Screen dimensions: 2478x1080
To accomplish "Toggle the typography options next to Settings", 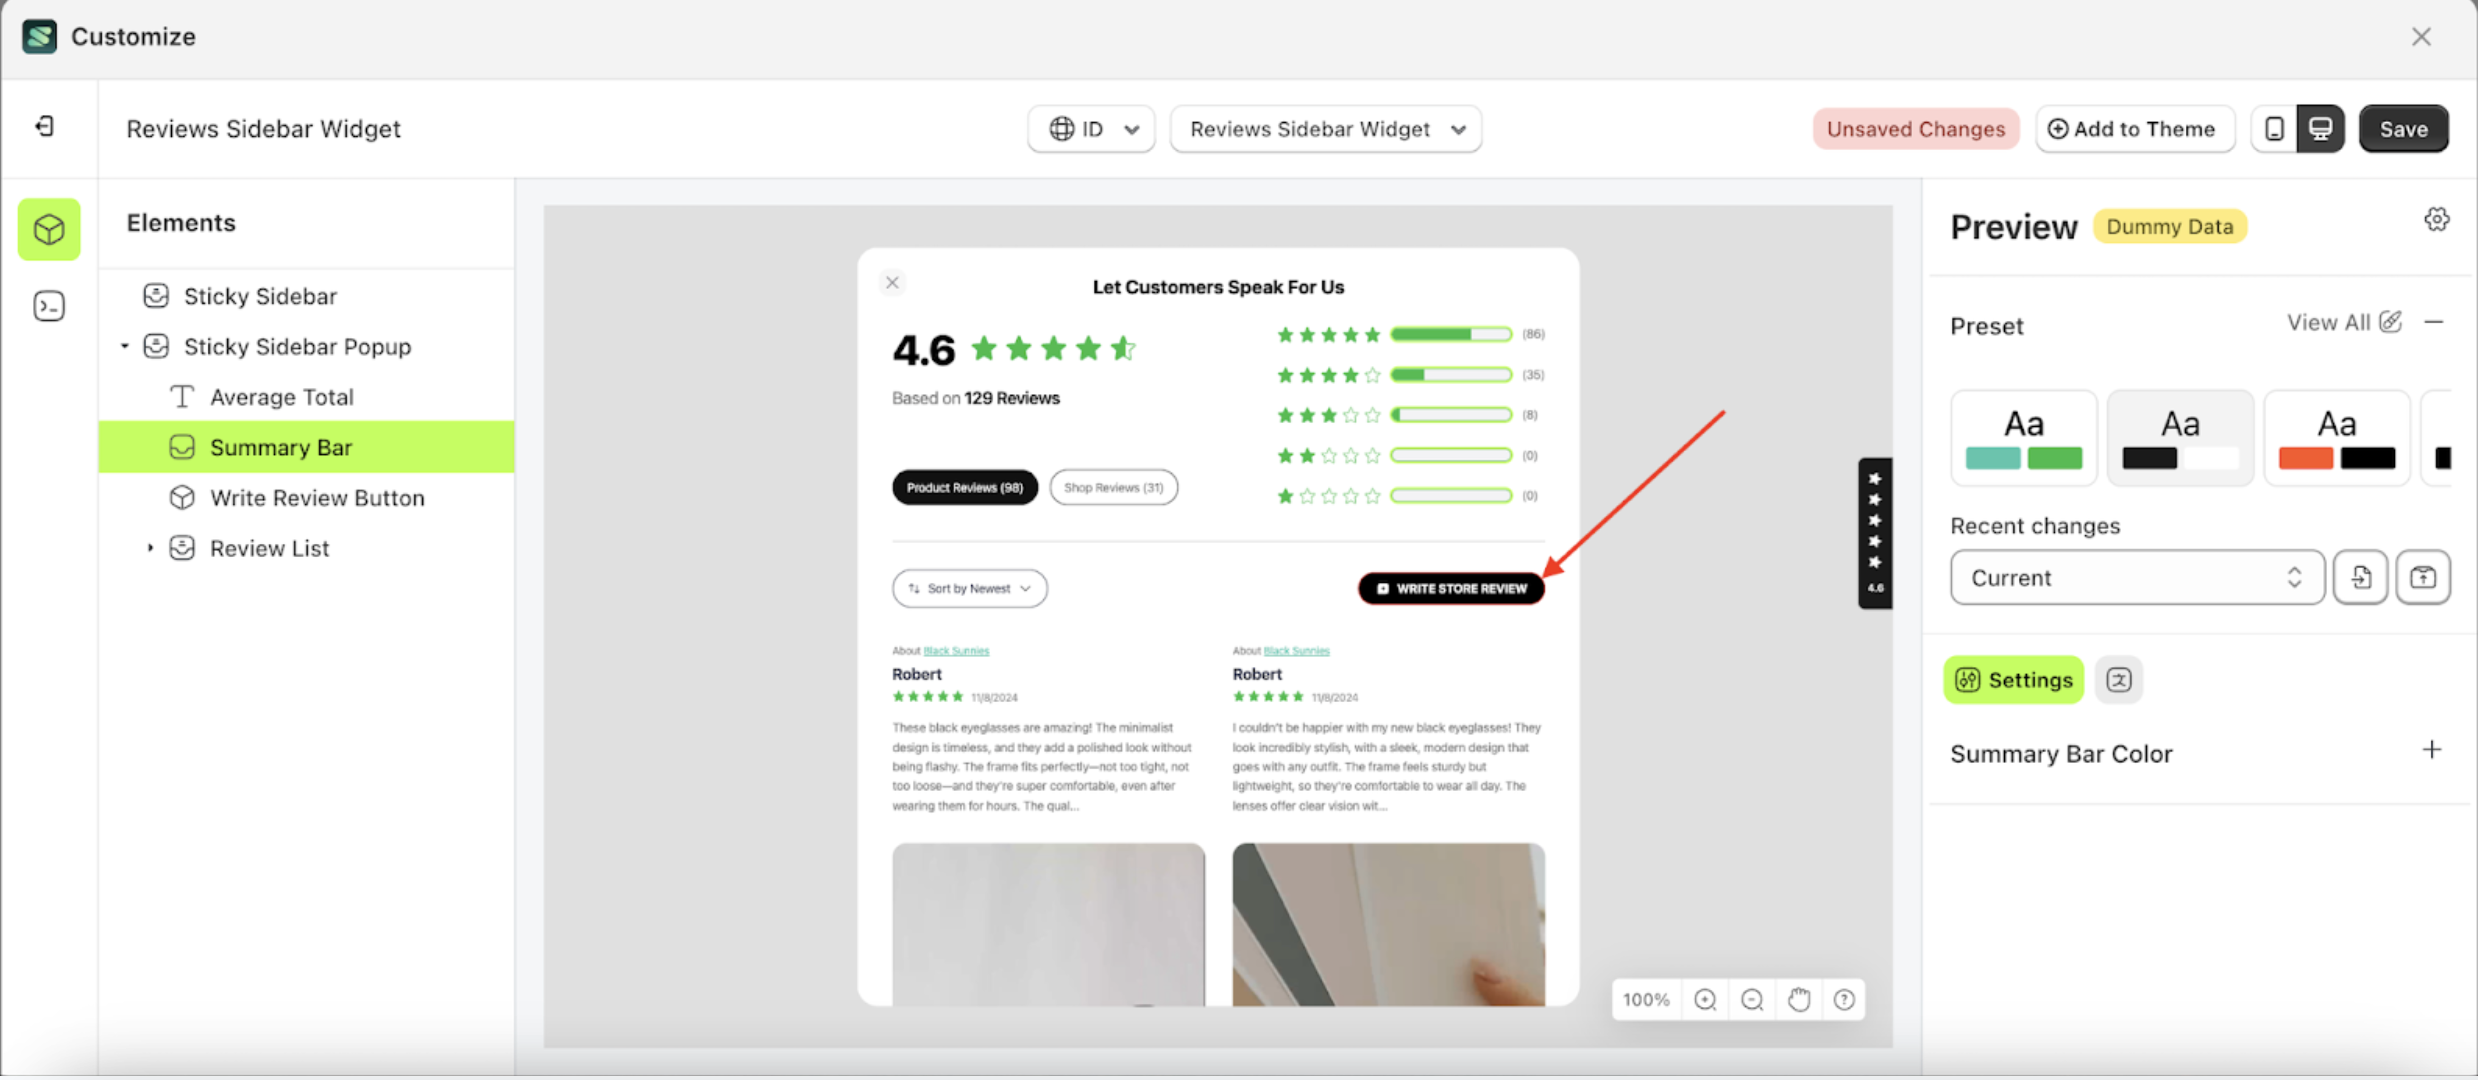I will coord(2119,679).
